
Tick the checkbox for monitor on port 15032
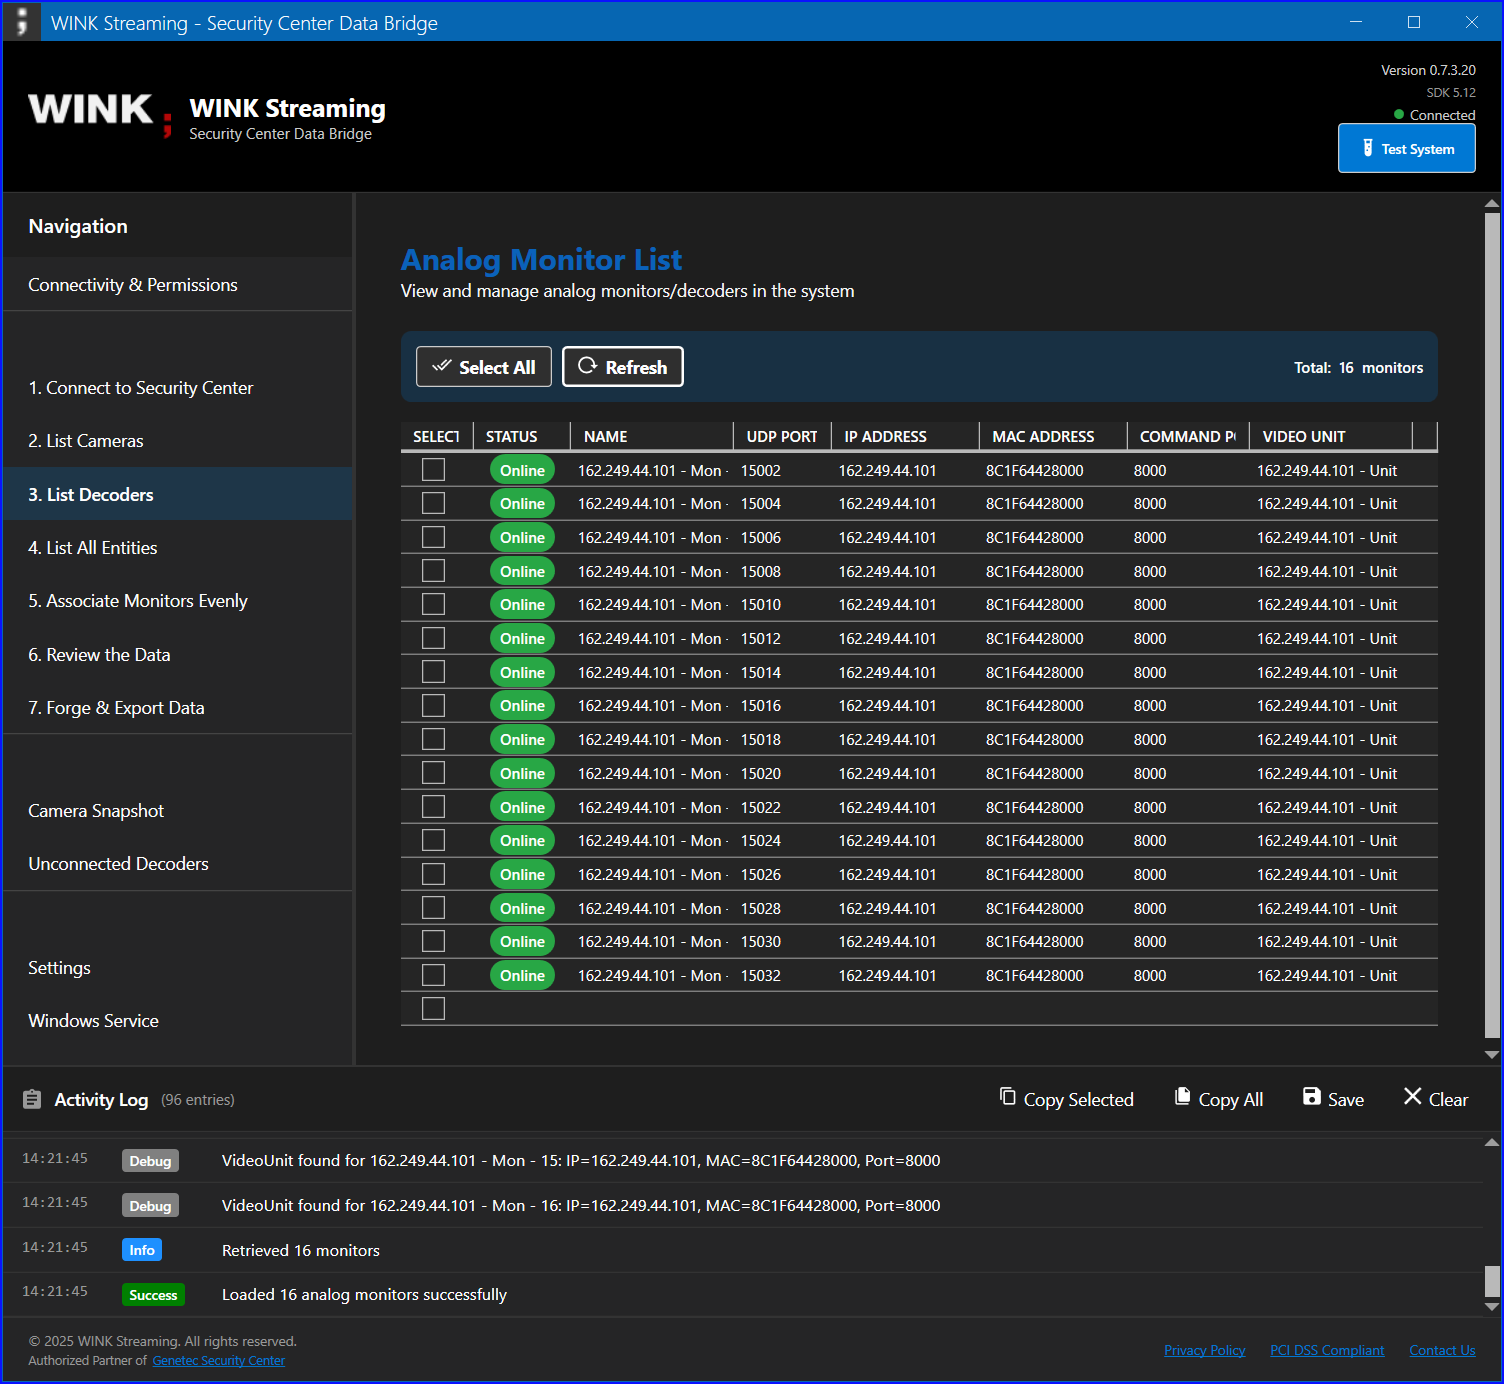433,975
